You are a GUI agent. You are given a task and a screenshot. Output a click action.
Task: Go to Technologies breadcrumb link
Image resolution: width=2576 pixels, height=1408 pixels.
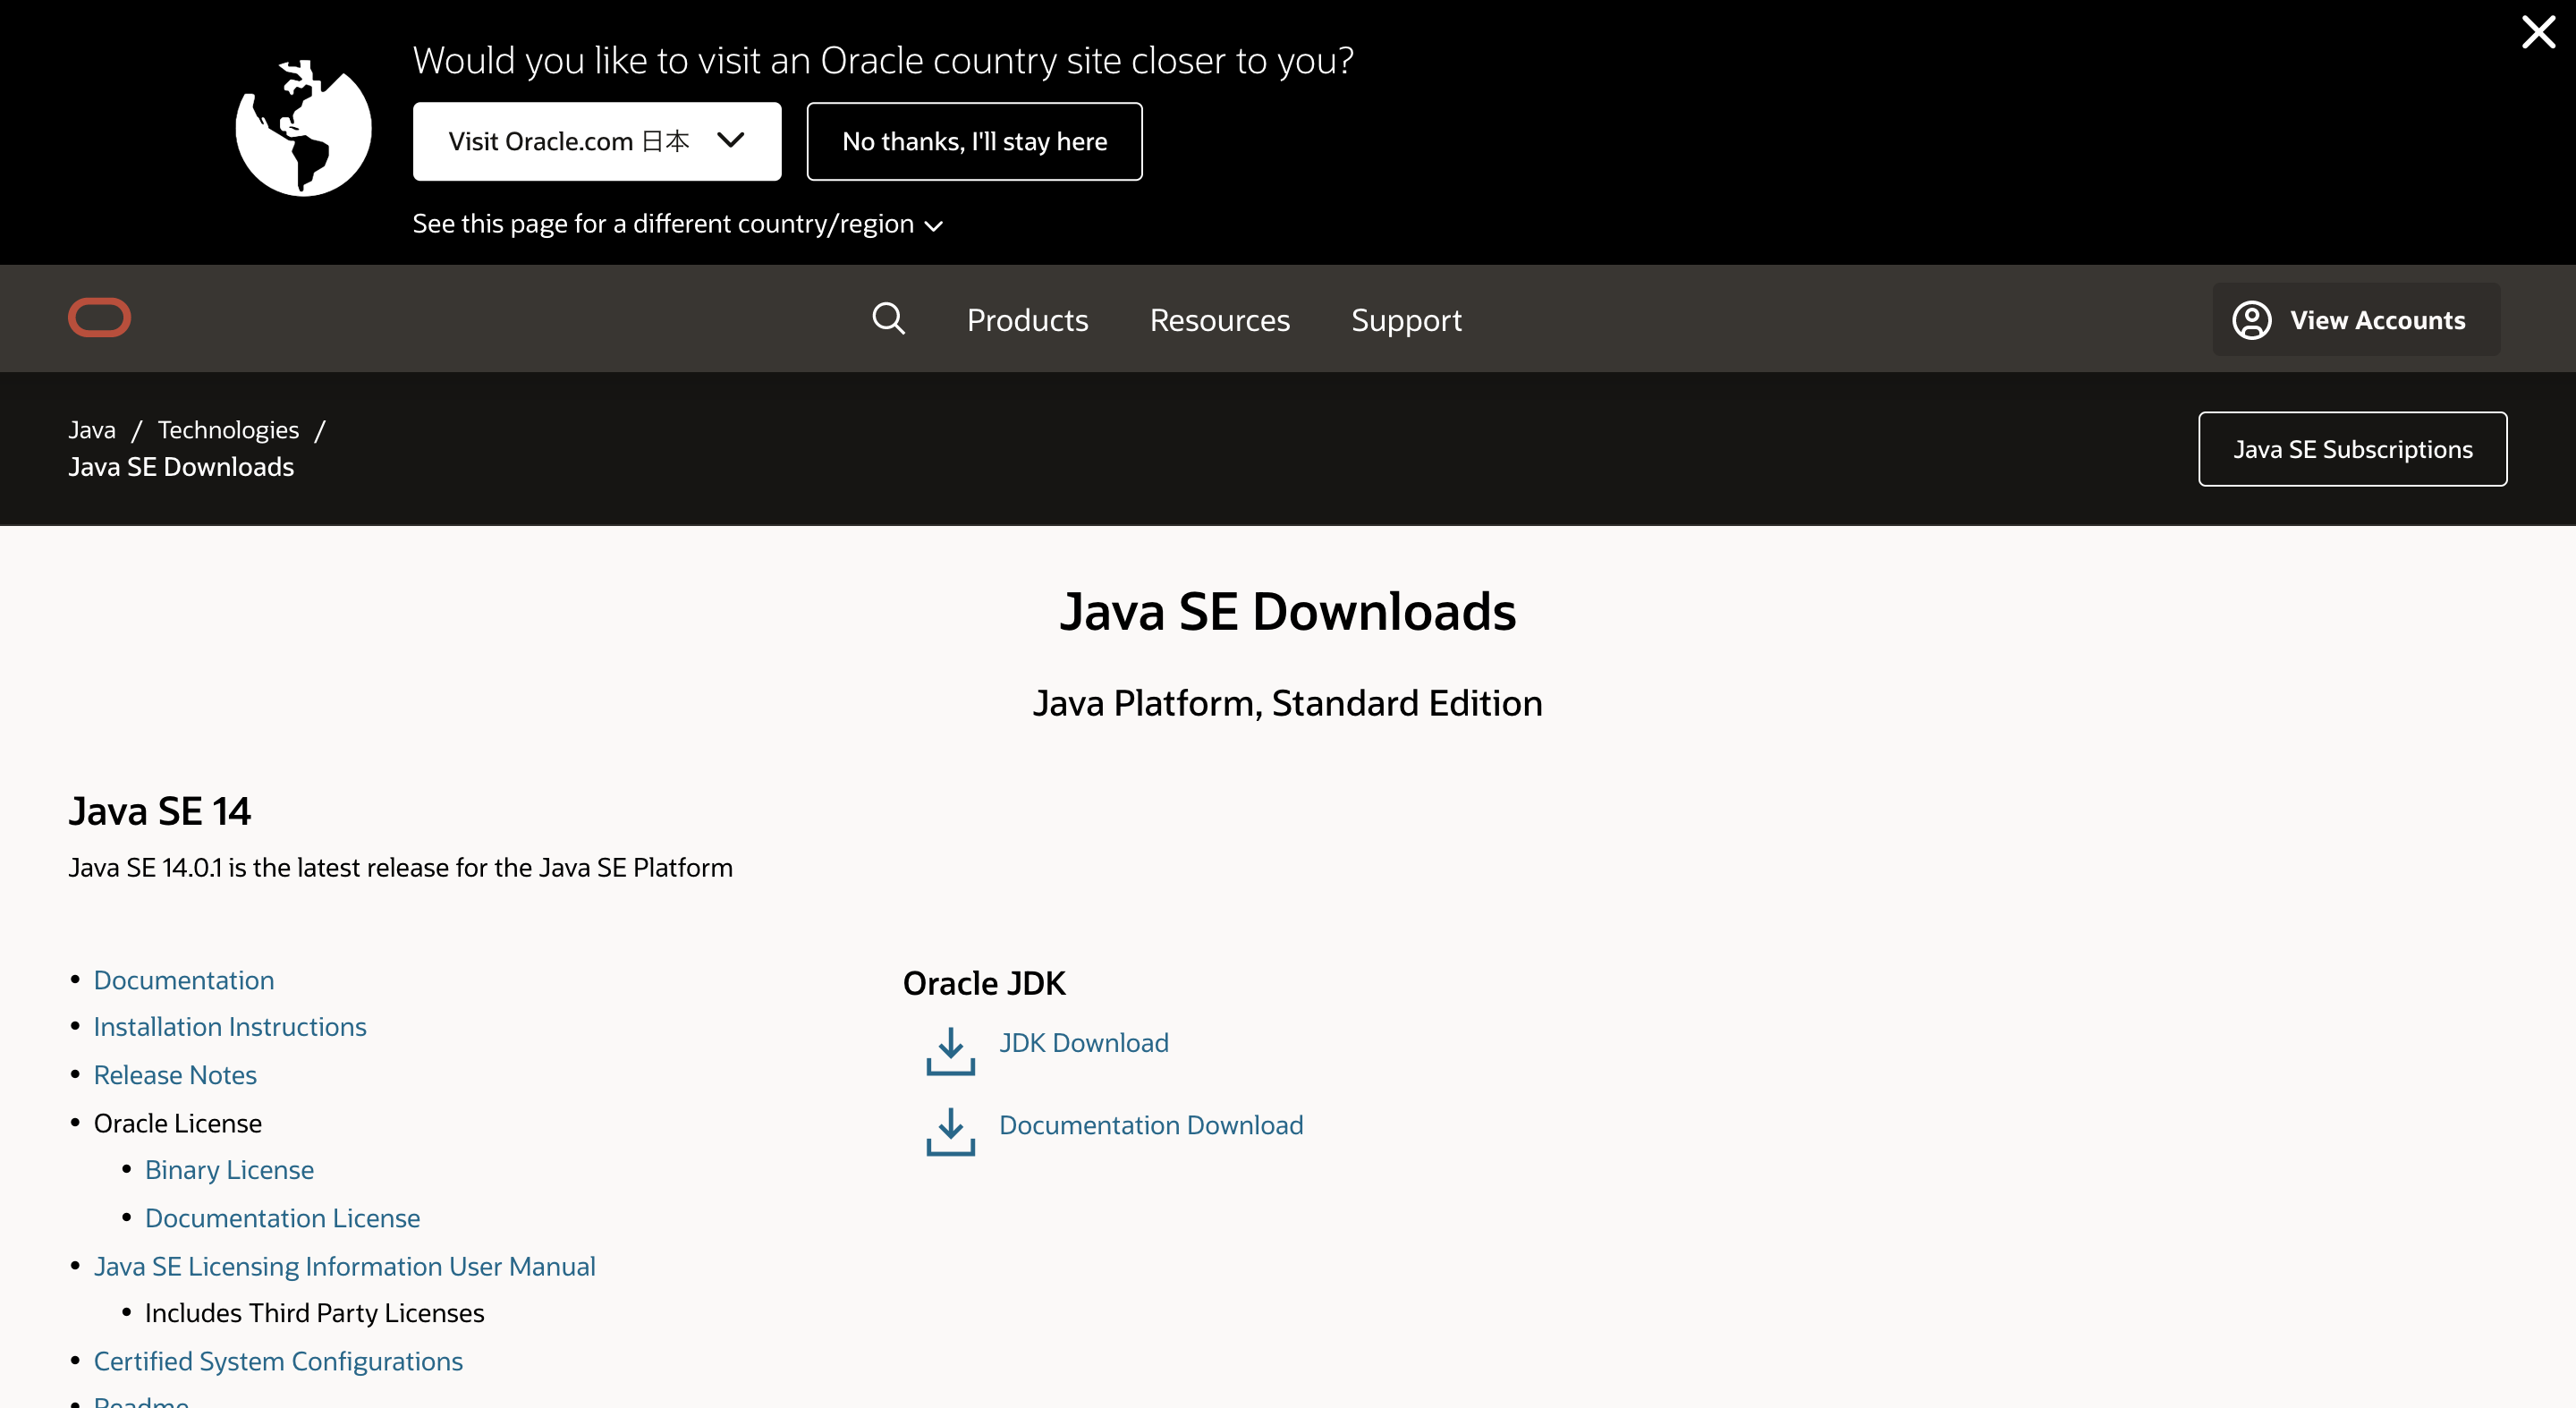[228, 430]
